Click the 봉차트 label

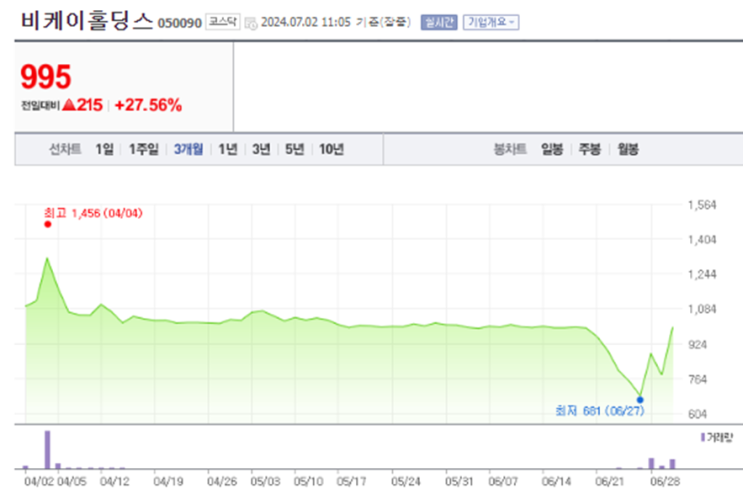click(x=510, y=149)
